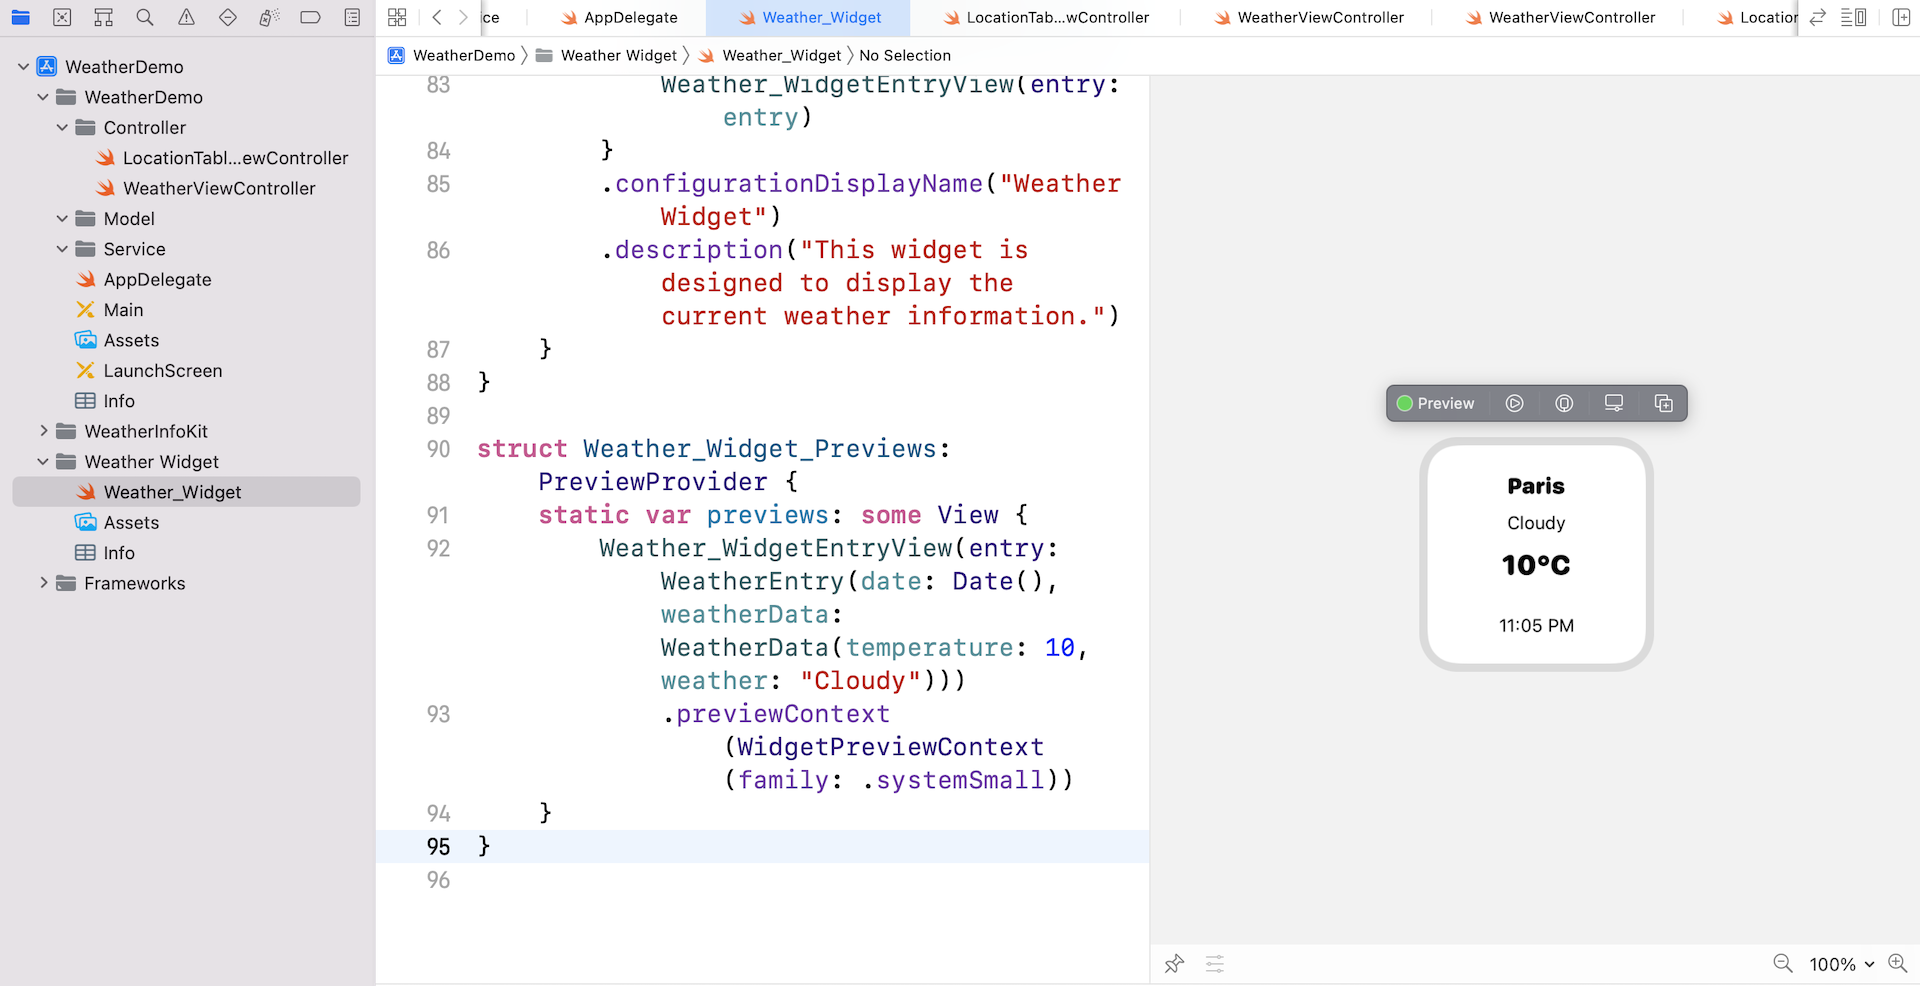This screenshot has width=1920, height=986.
Task: Duplicate the preview with variants icon
Action: coord(1663,403)
